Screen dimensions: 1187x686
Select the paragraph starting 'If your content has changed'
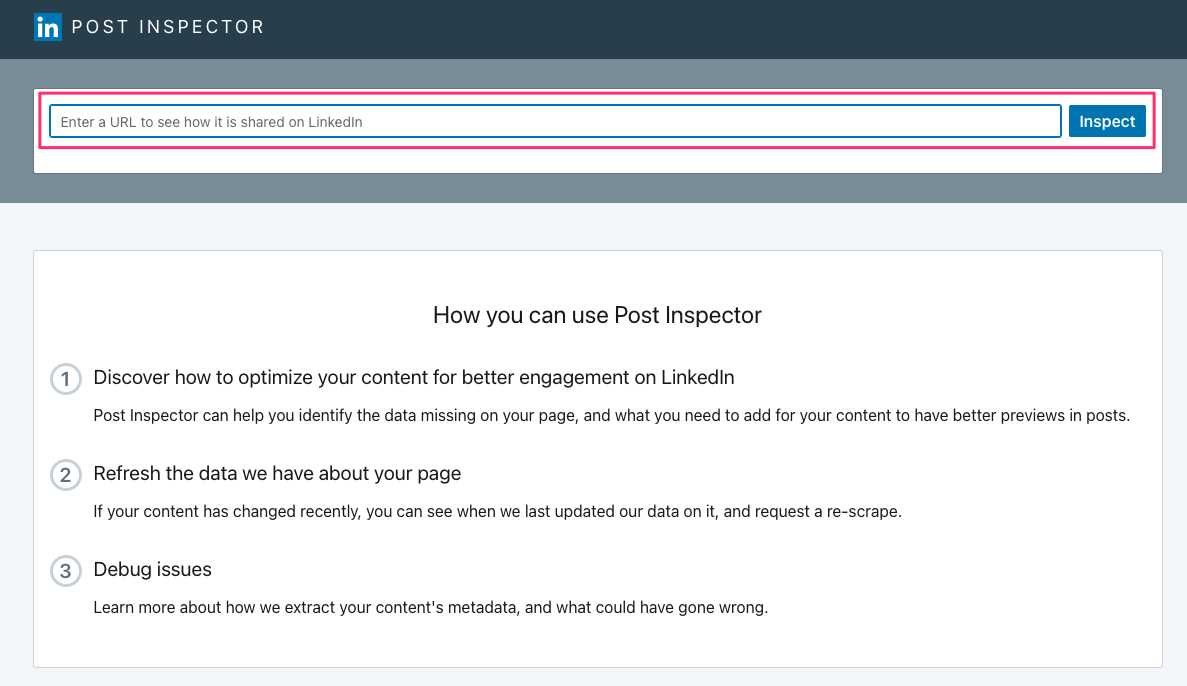[497, 512]
